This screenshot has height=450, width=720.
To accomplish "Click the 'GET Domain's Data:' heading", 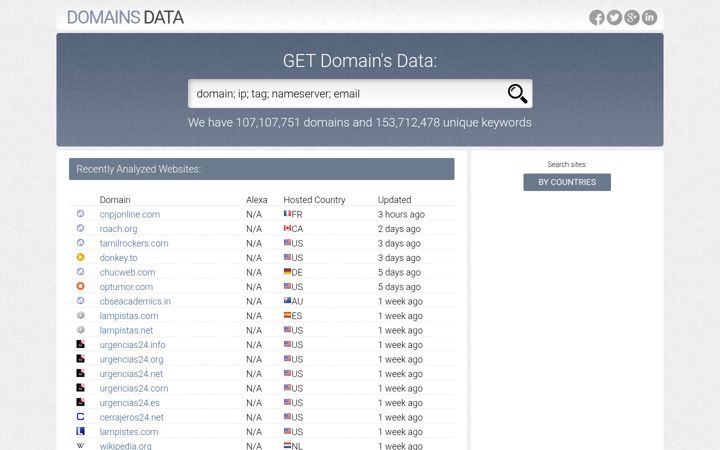I will pos(360,61).
